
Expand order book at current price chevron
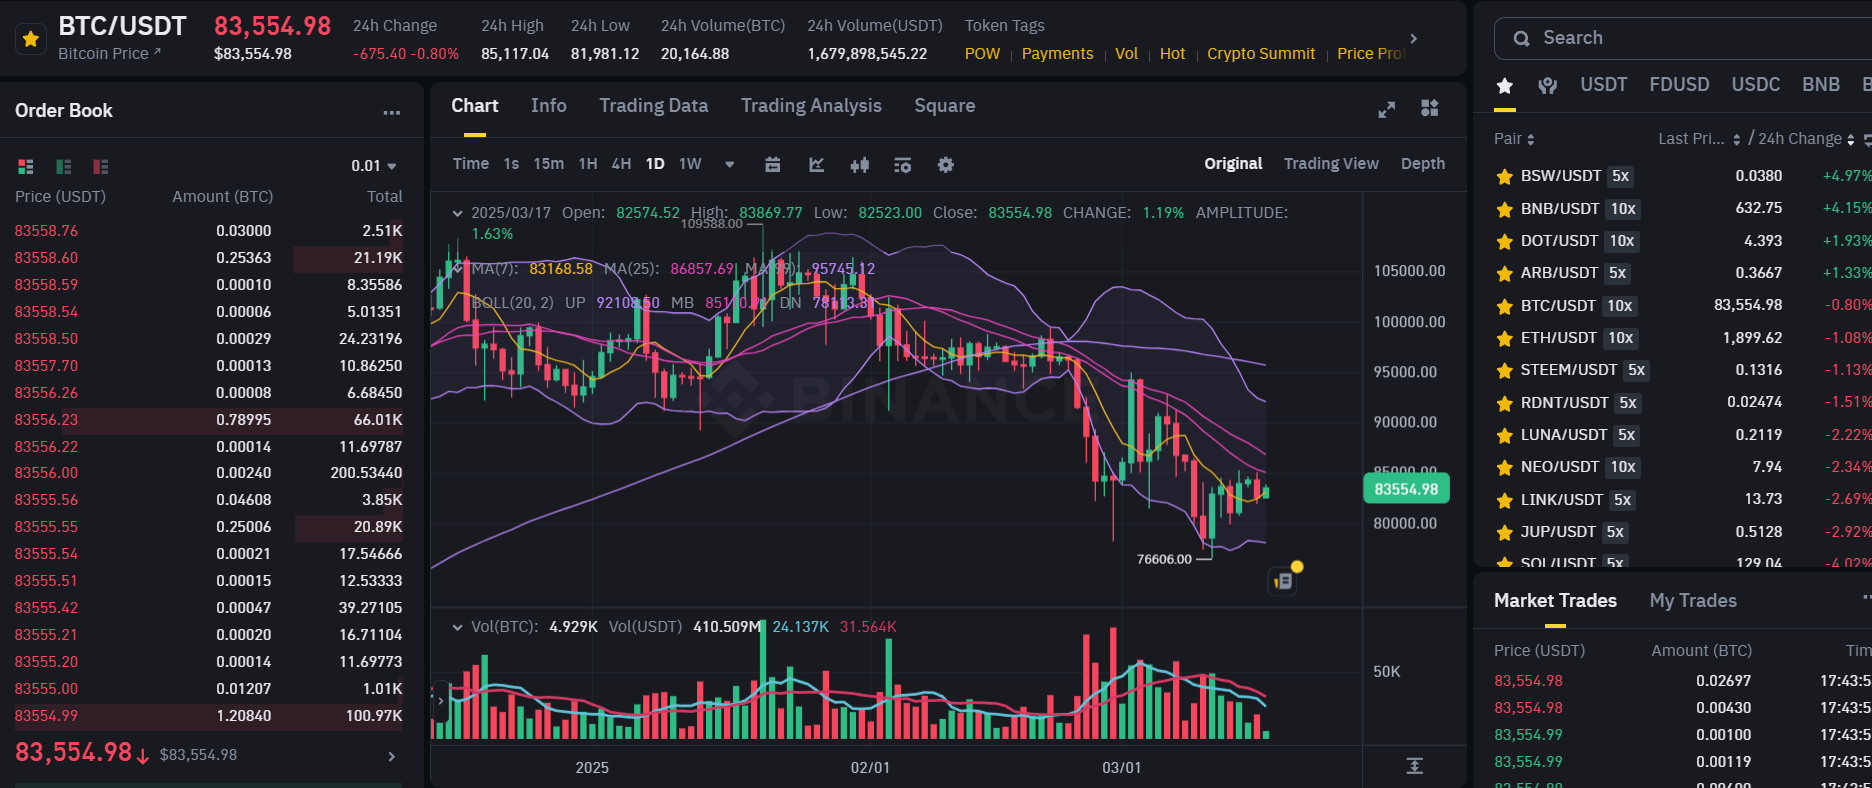click(392, 757)
